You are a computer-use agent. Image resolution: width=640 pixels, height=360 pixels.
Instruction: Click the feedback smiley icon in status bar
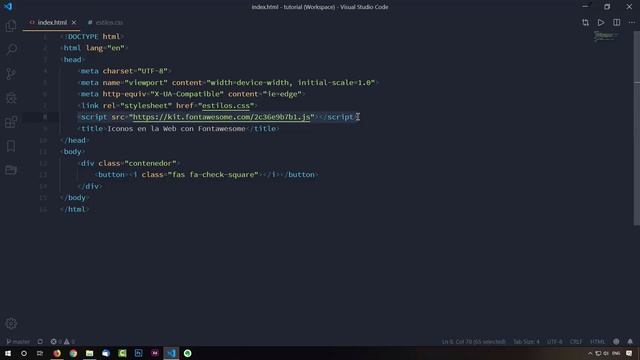(616, 342)
